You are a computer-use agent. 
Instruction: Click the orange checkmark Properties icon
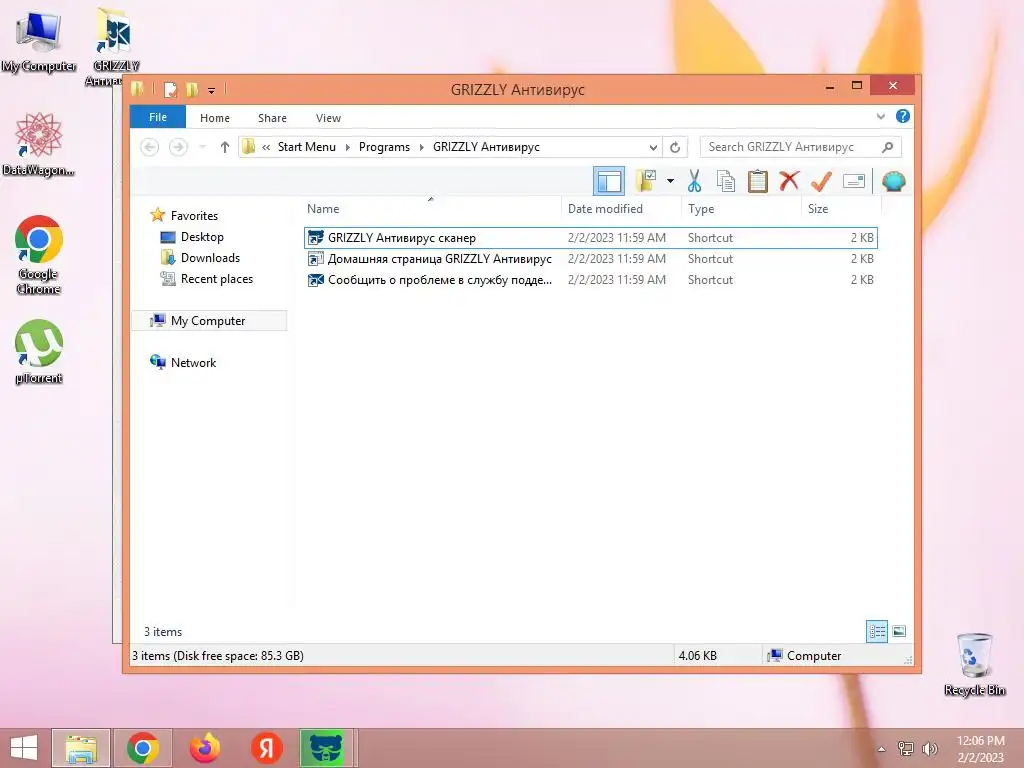tap(821, 181)
